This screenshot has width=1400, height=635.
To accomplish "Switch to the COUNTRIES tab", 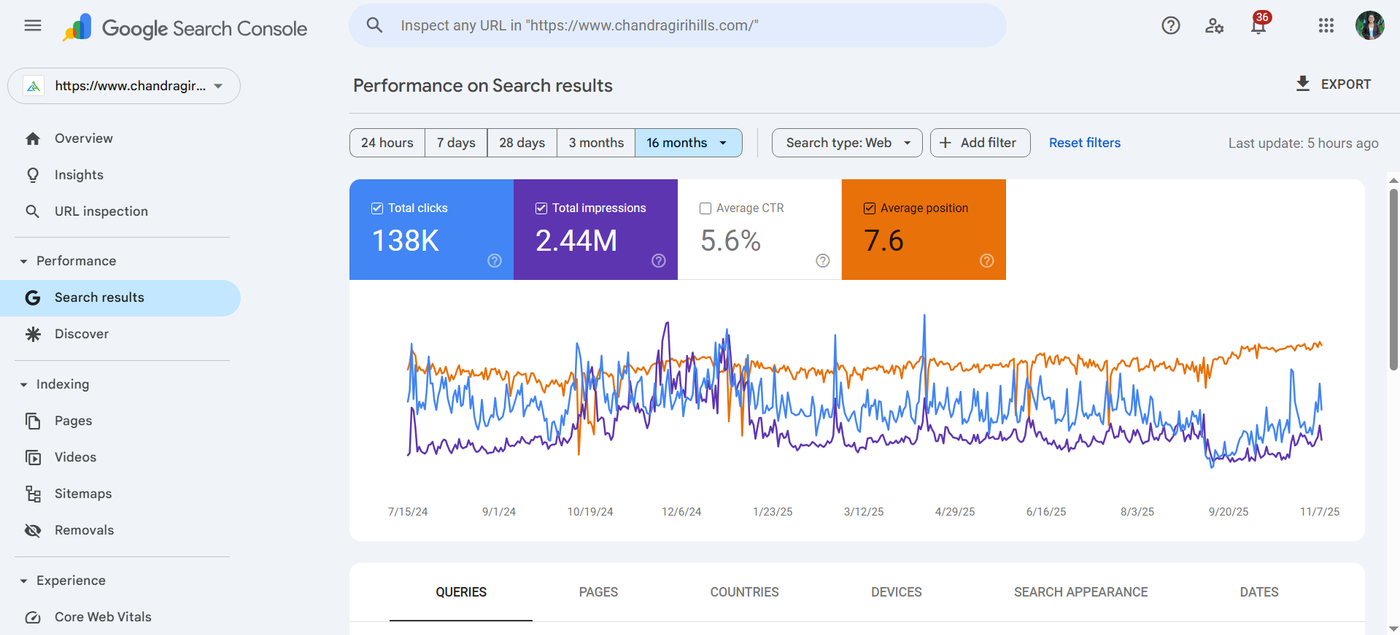I will pyautogui.click(x=744, y=592).
